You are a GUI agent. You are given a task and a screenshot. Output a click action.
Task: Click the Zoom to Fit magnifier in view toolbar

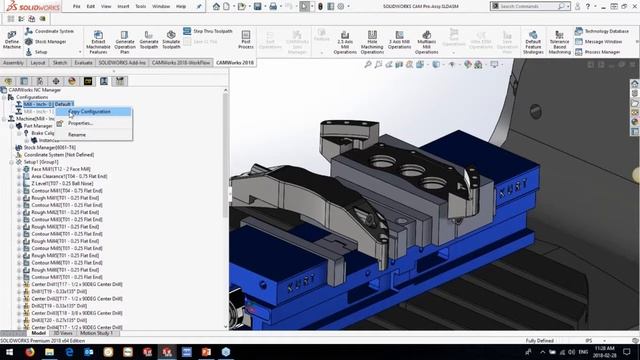tap(368, 64)
